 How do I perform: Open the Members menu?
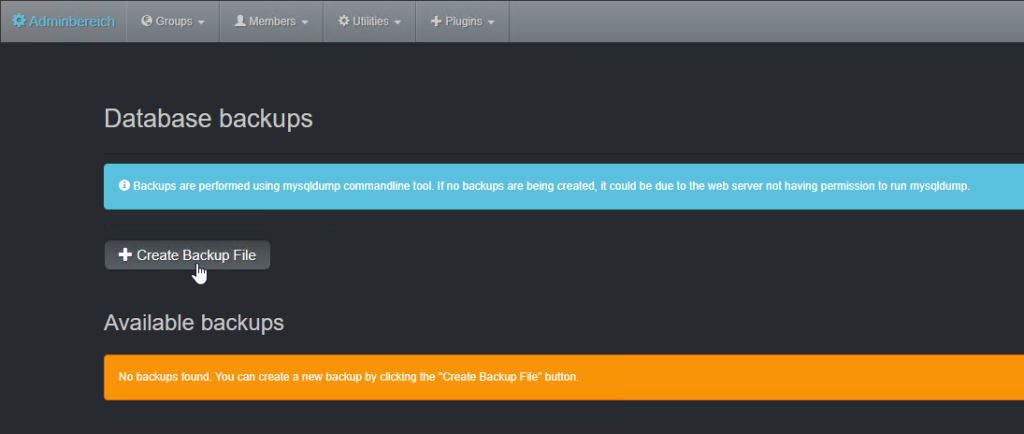pyautogui.click(x=272, y=22)
